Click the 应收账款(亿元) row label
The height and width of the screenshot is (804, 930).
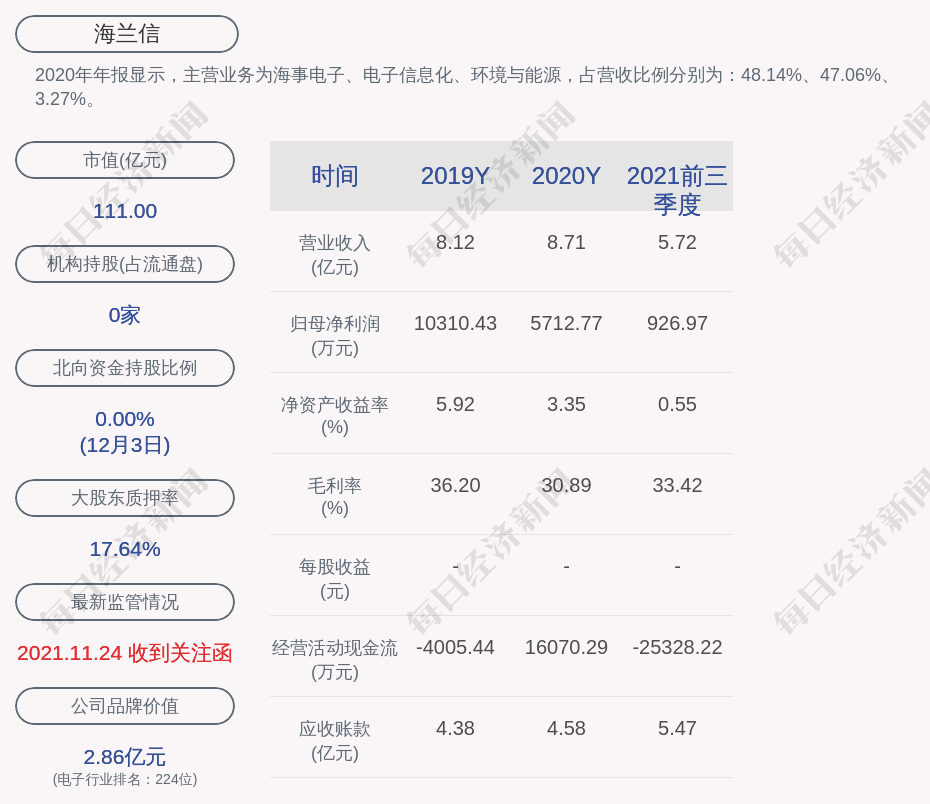[x=335, y=741]
